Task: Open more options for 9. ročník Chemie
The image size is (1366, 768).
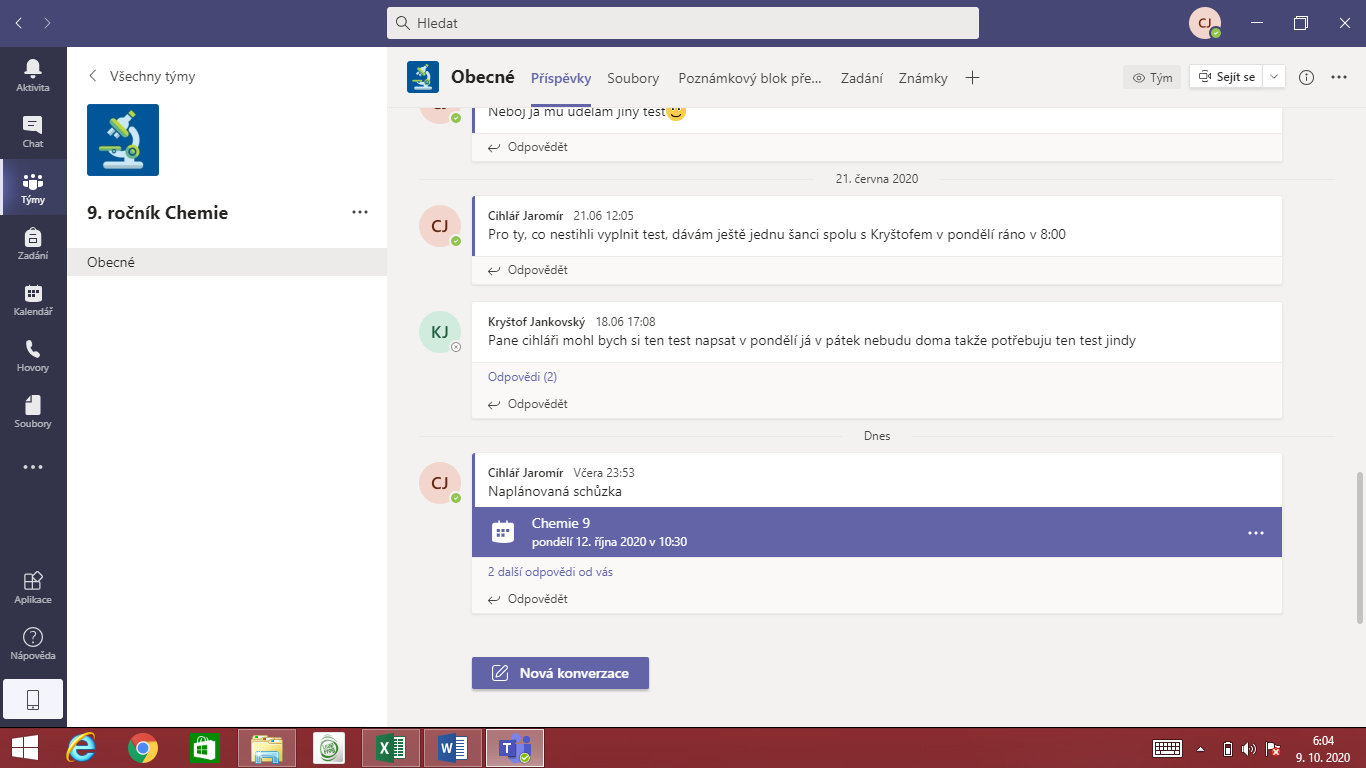Action: click(x=360, y=212)
